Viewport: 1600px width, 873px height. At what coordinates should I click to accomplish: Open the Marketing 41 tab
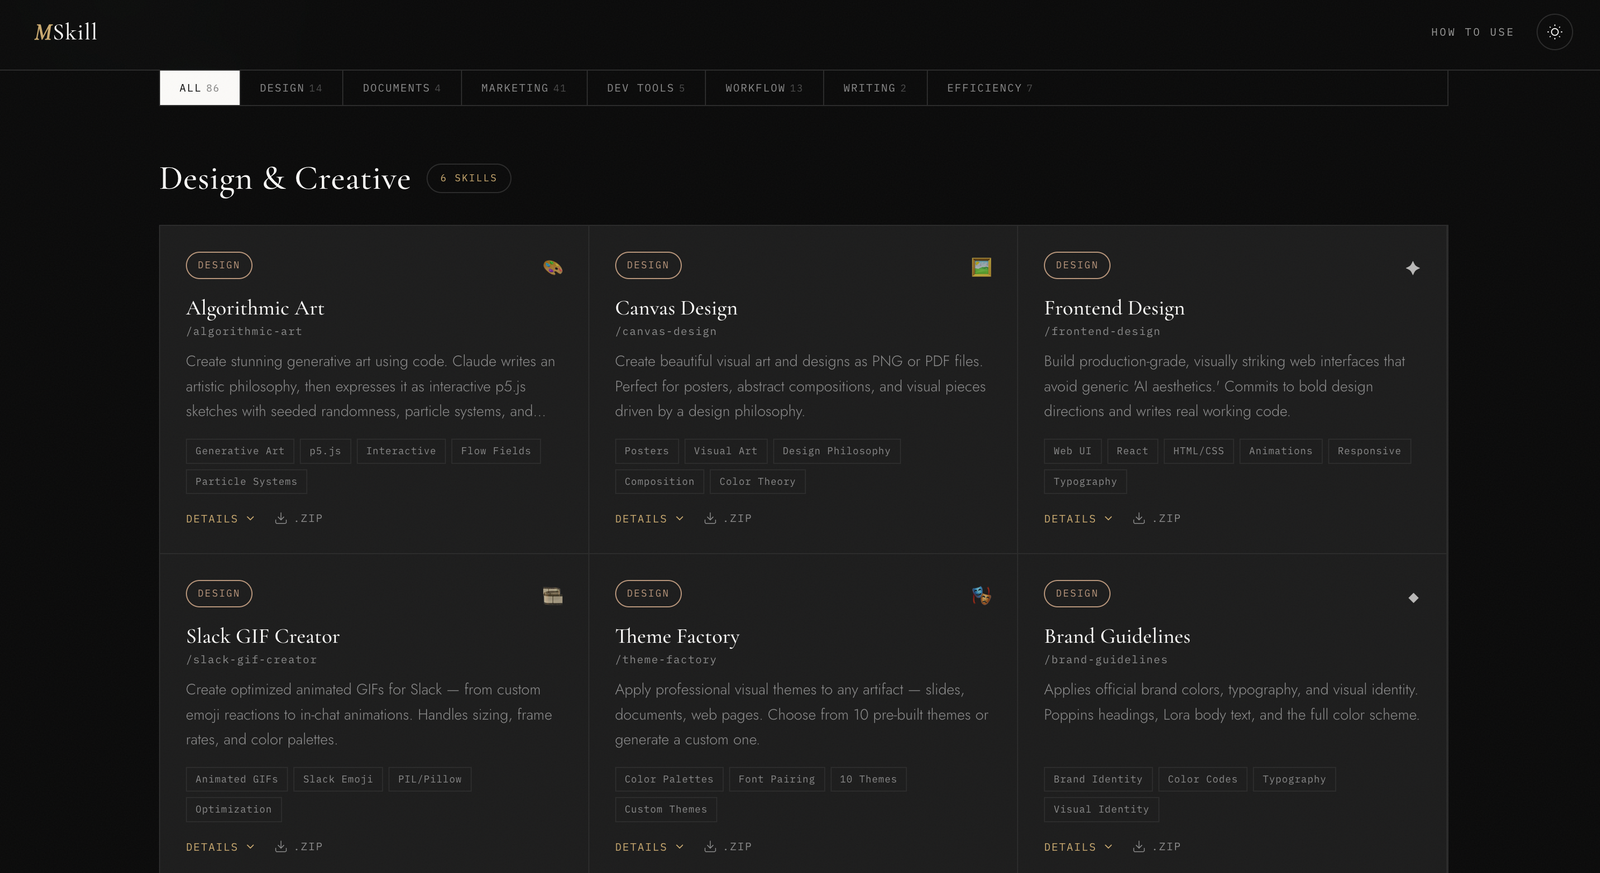524,88
